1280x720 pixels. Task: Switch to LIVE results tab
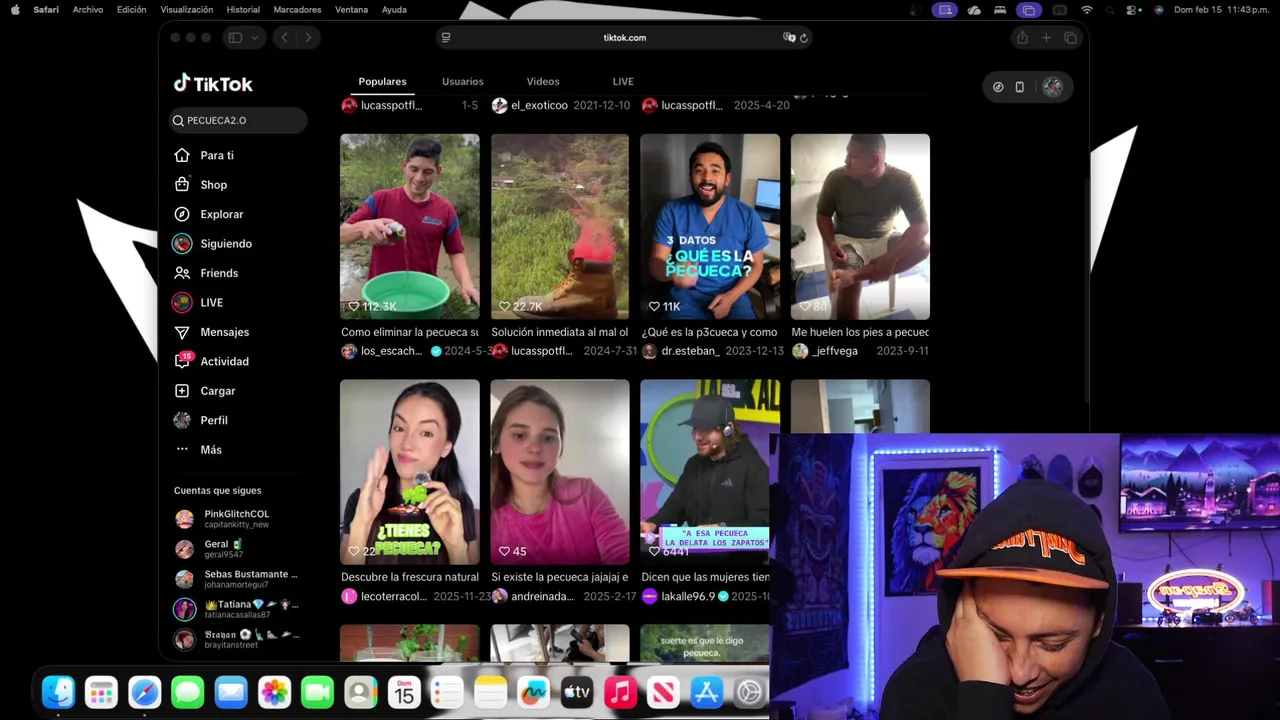pyautogui.click(x=623, y=81)
